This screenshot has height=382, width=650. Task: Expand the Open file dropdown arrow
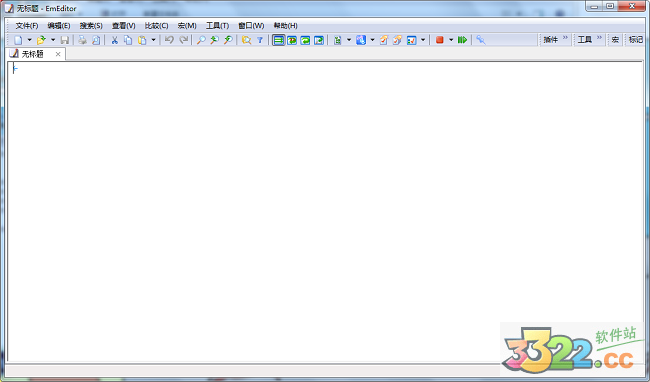(x=53, y=40)
